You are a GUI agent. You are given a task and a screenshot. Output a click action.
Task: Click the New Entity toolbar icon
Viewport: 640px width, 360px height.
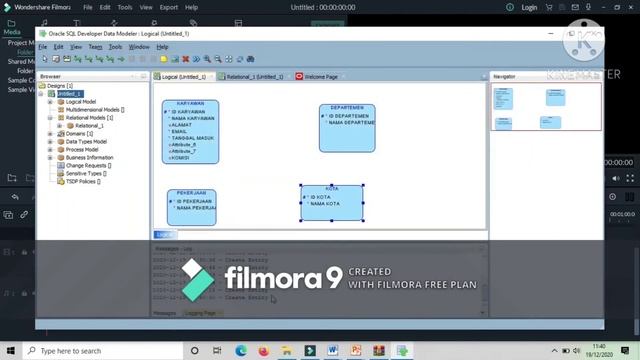tap(56, 59)
